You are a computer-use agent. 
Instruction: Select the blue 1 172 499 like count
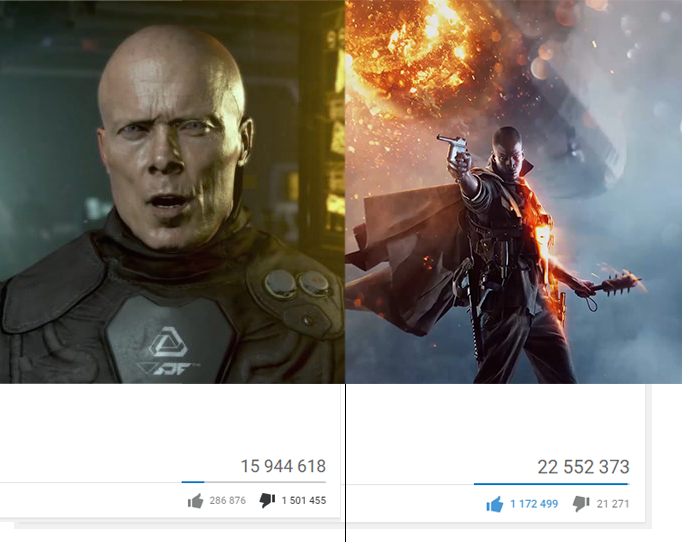pyautogui.click(x=534, y=504)
